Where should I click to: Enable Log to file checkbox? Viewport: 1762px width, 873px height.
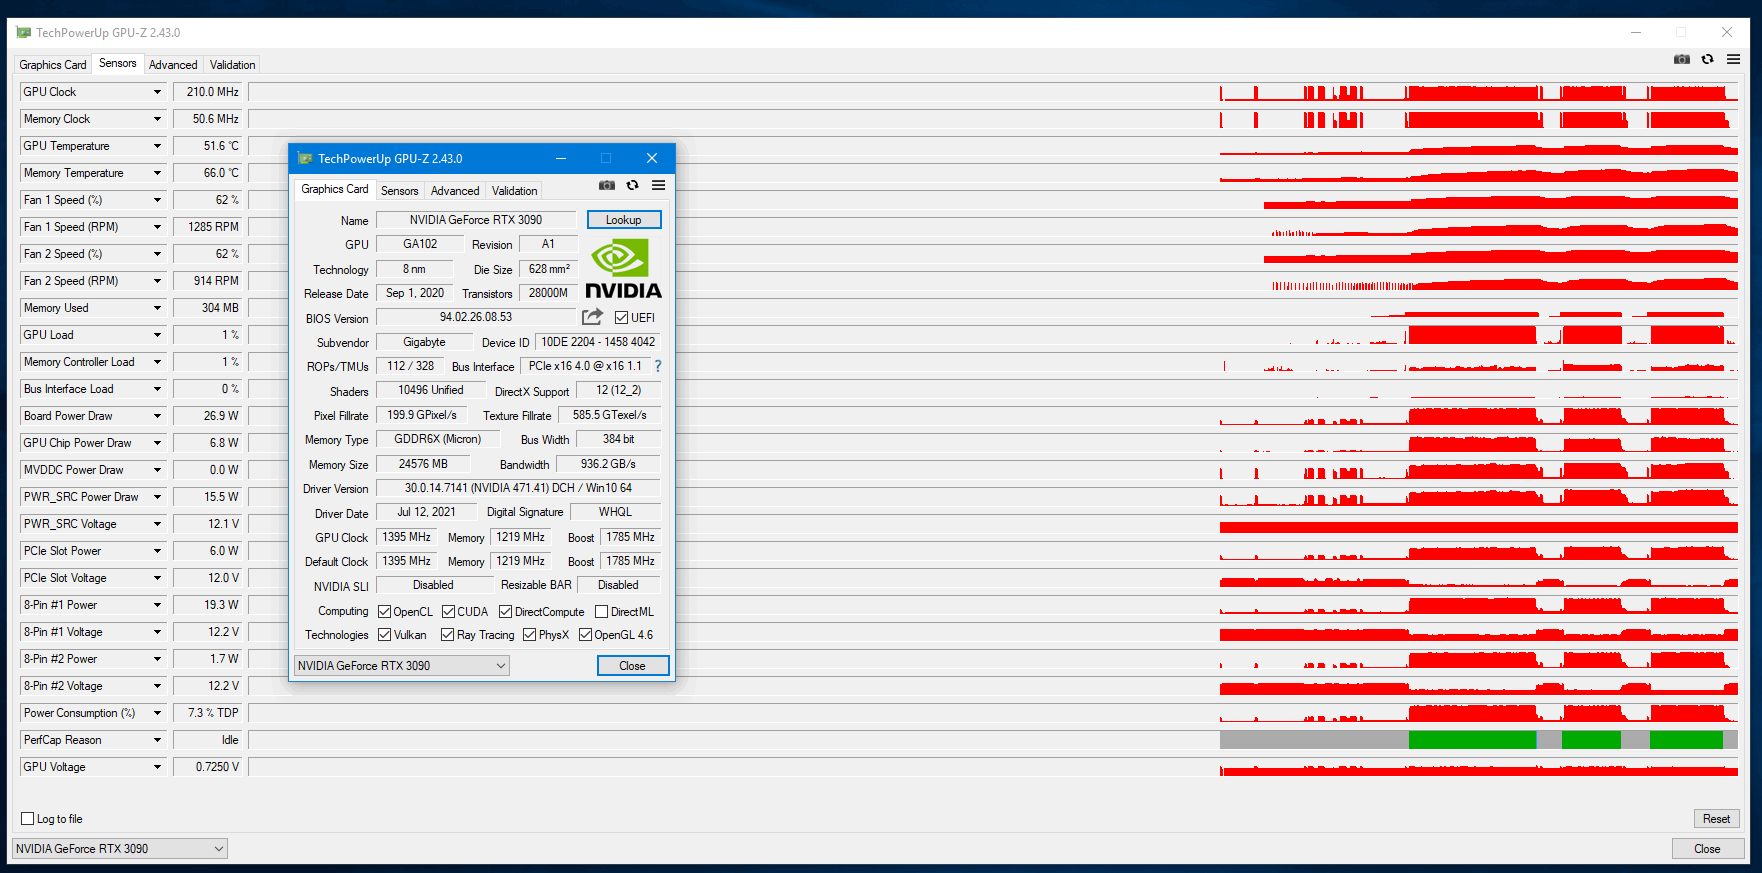[28, 819]
